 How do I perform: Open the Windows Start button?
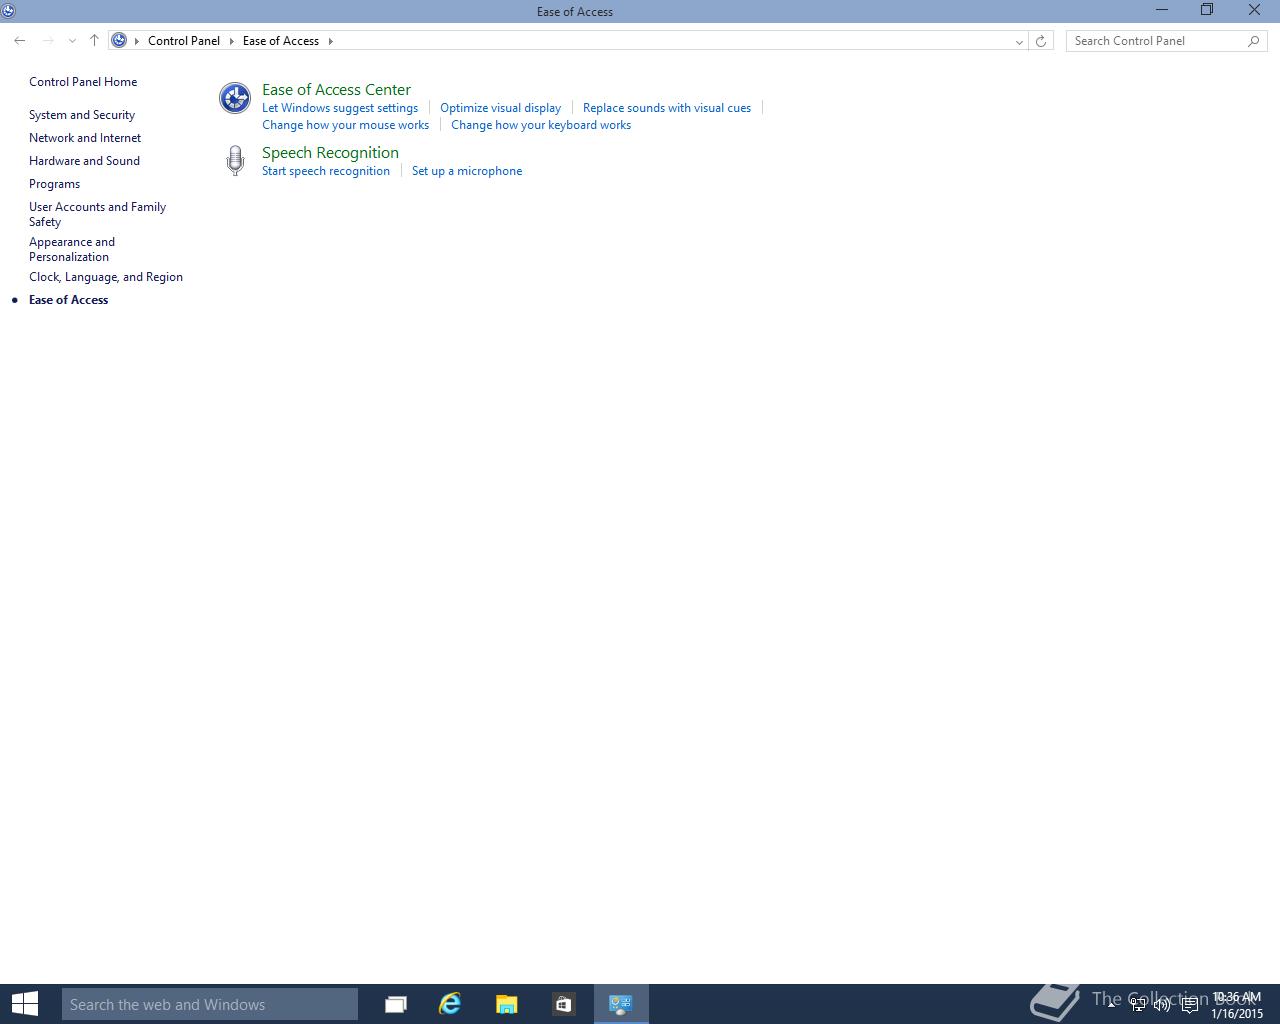click(x=25, y=1004)
